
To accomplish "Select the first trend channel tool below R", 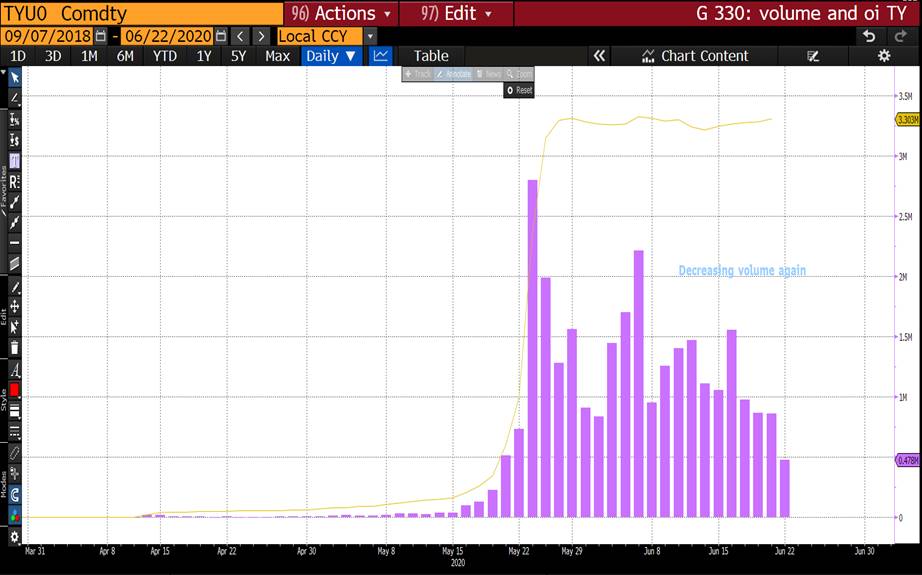I will (x=15, y=202).
